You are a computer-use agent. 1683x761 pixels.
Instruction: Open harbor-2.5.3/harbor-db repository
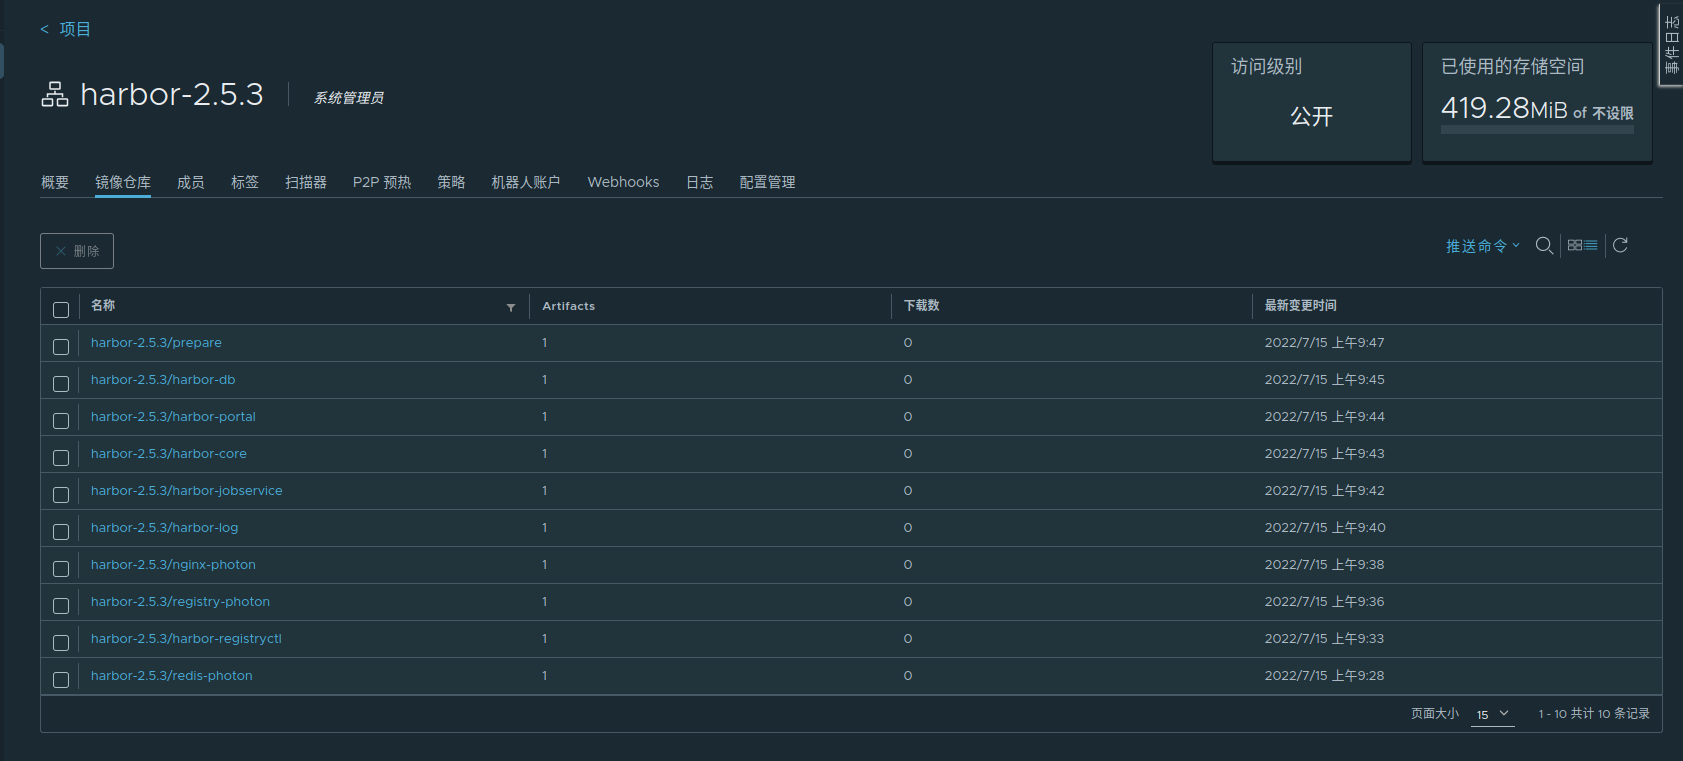pos(163,379)
